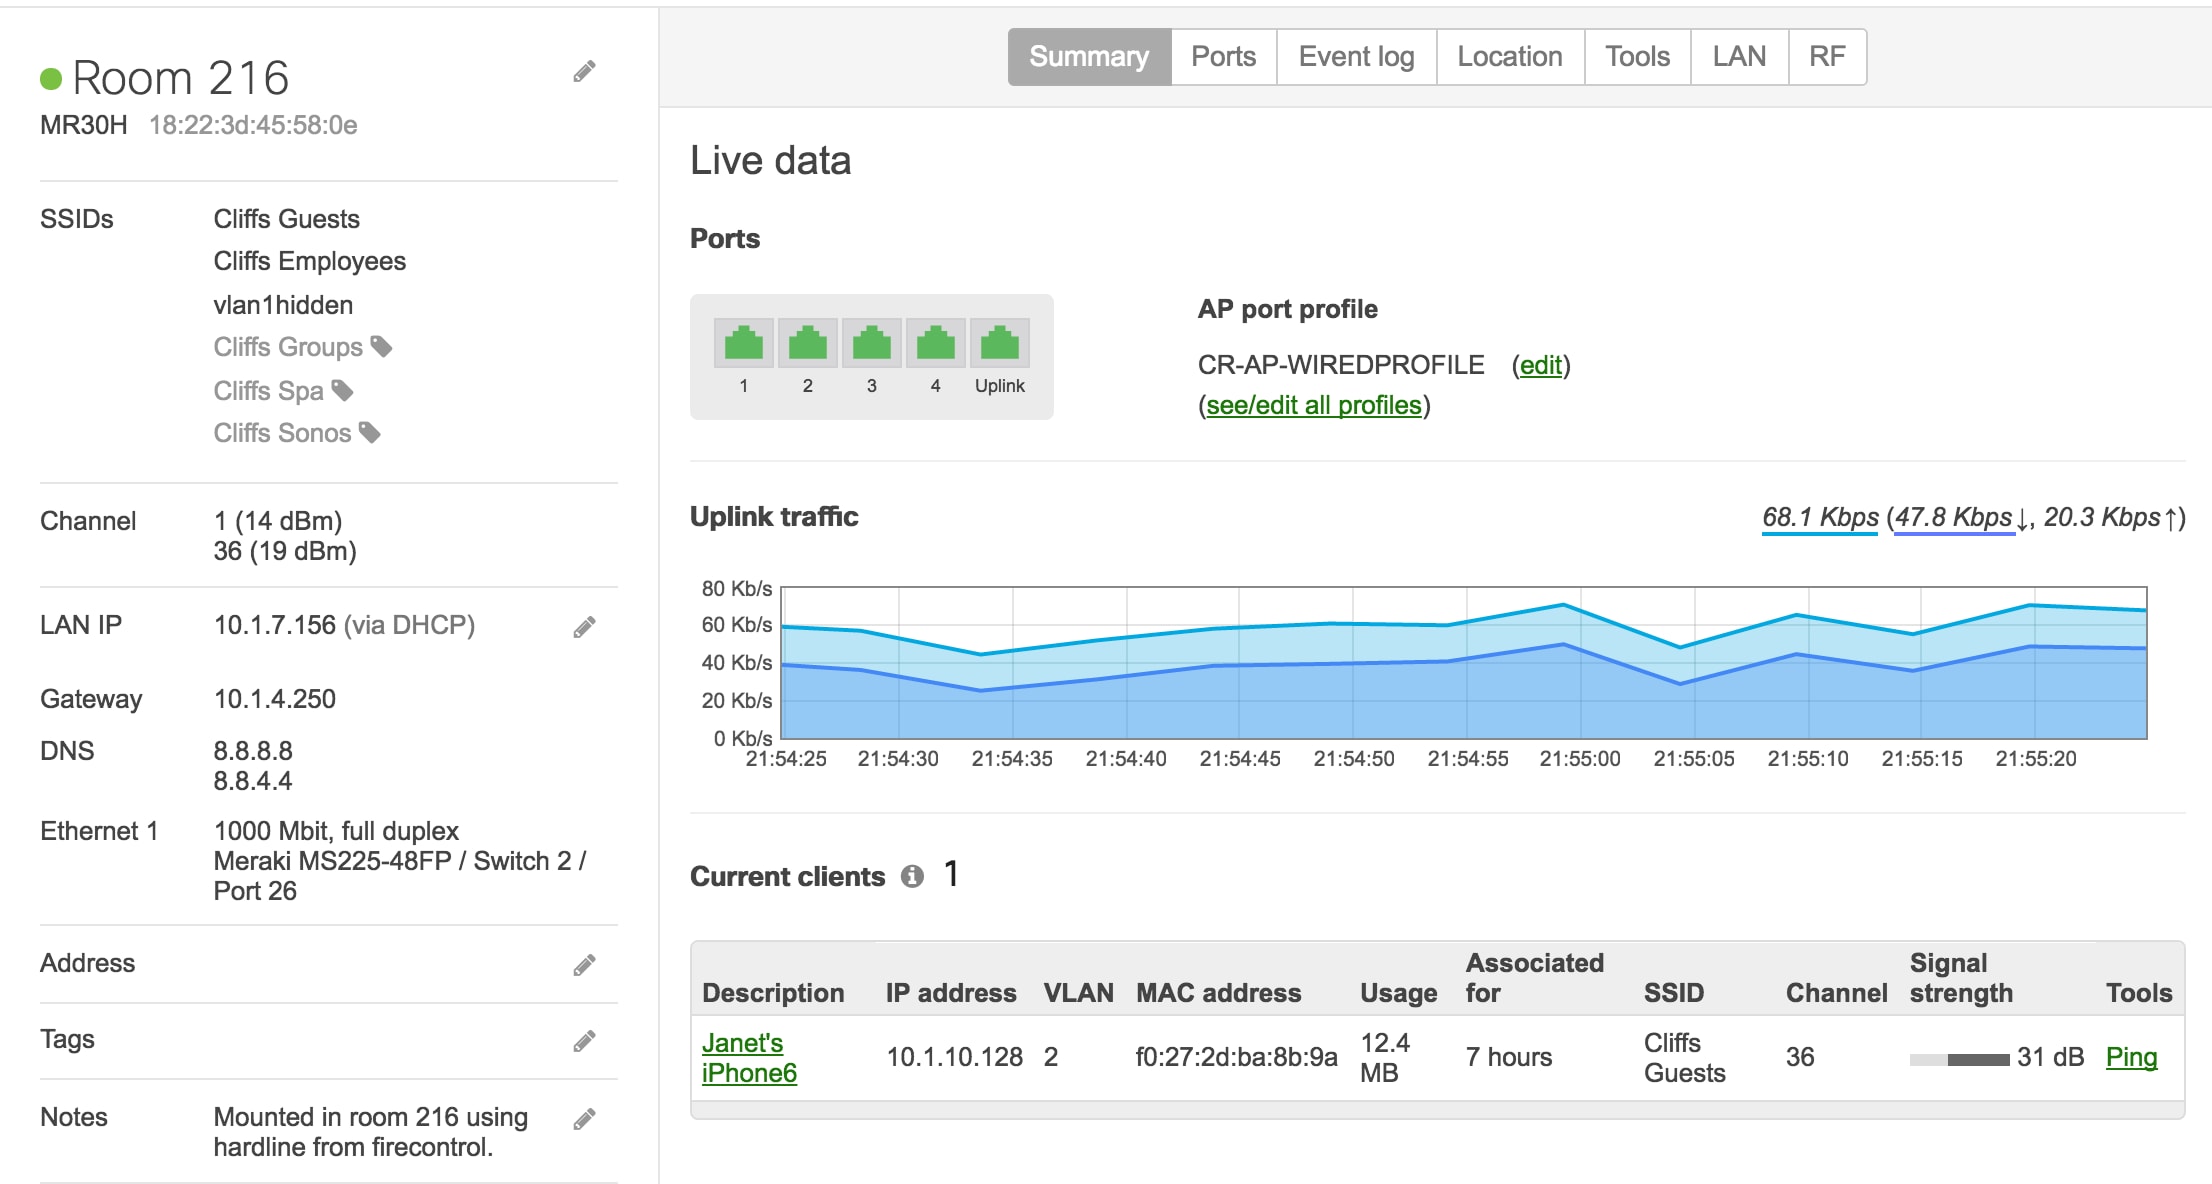Click the Address edit pencil icon
Screen dimensions: 2212x1184
[x=584, y=960]
